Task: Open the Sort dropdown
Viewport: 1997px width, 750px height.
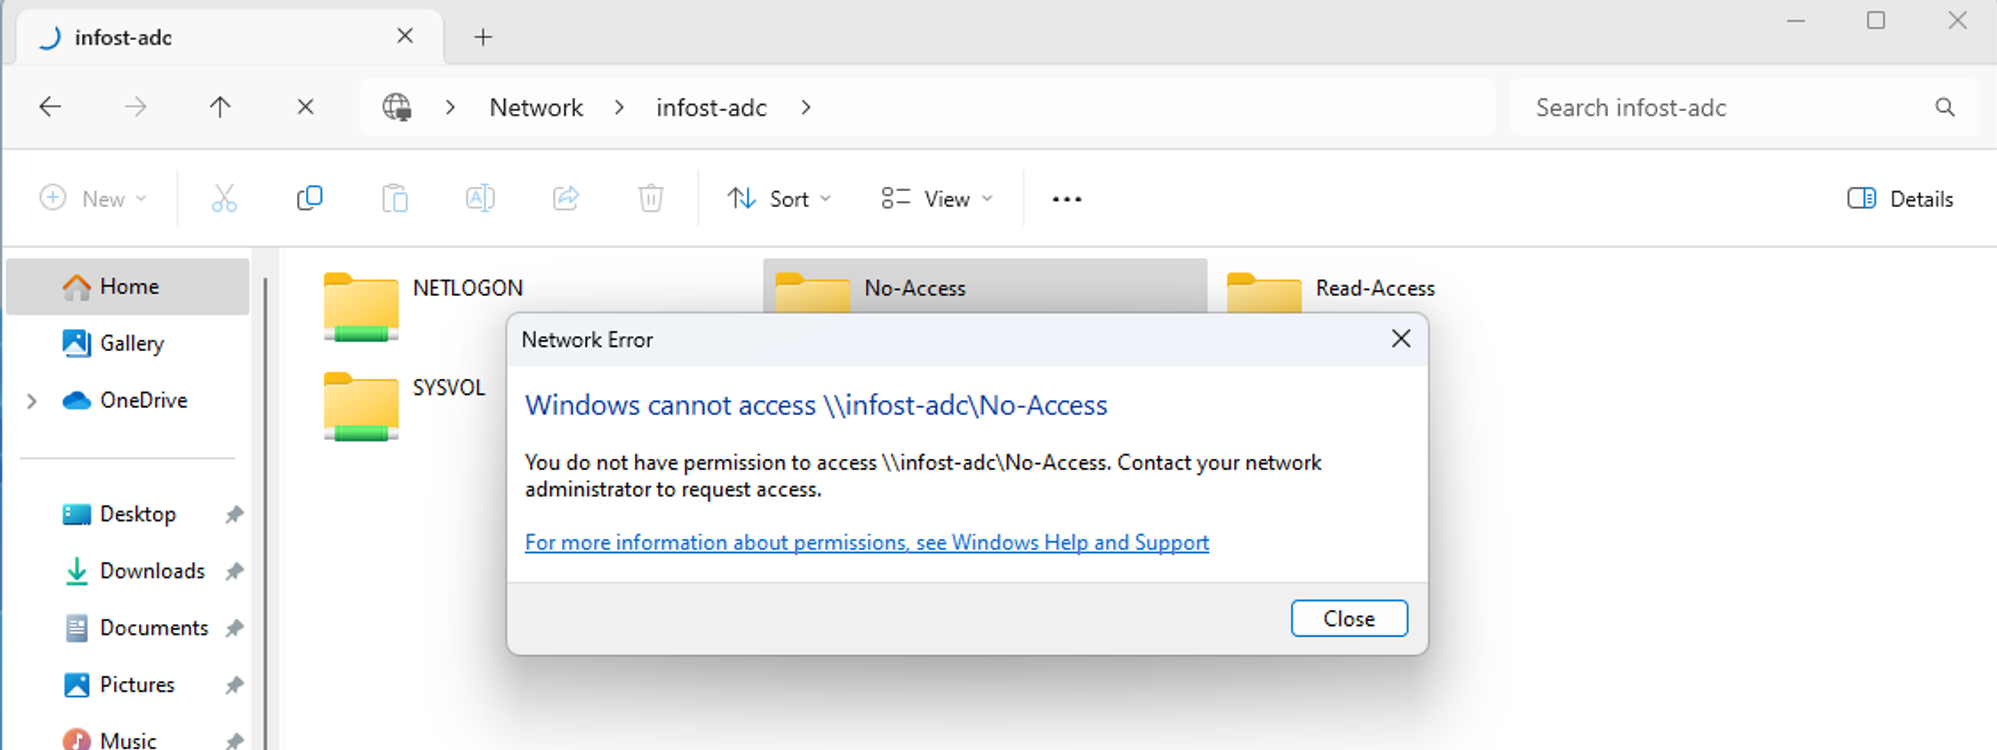Action: coord(779,199)
